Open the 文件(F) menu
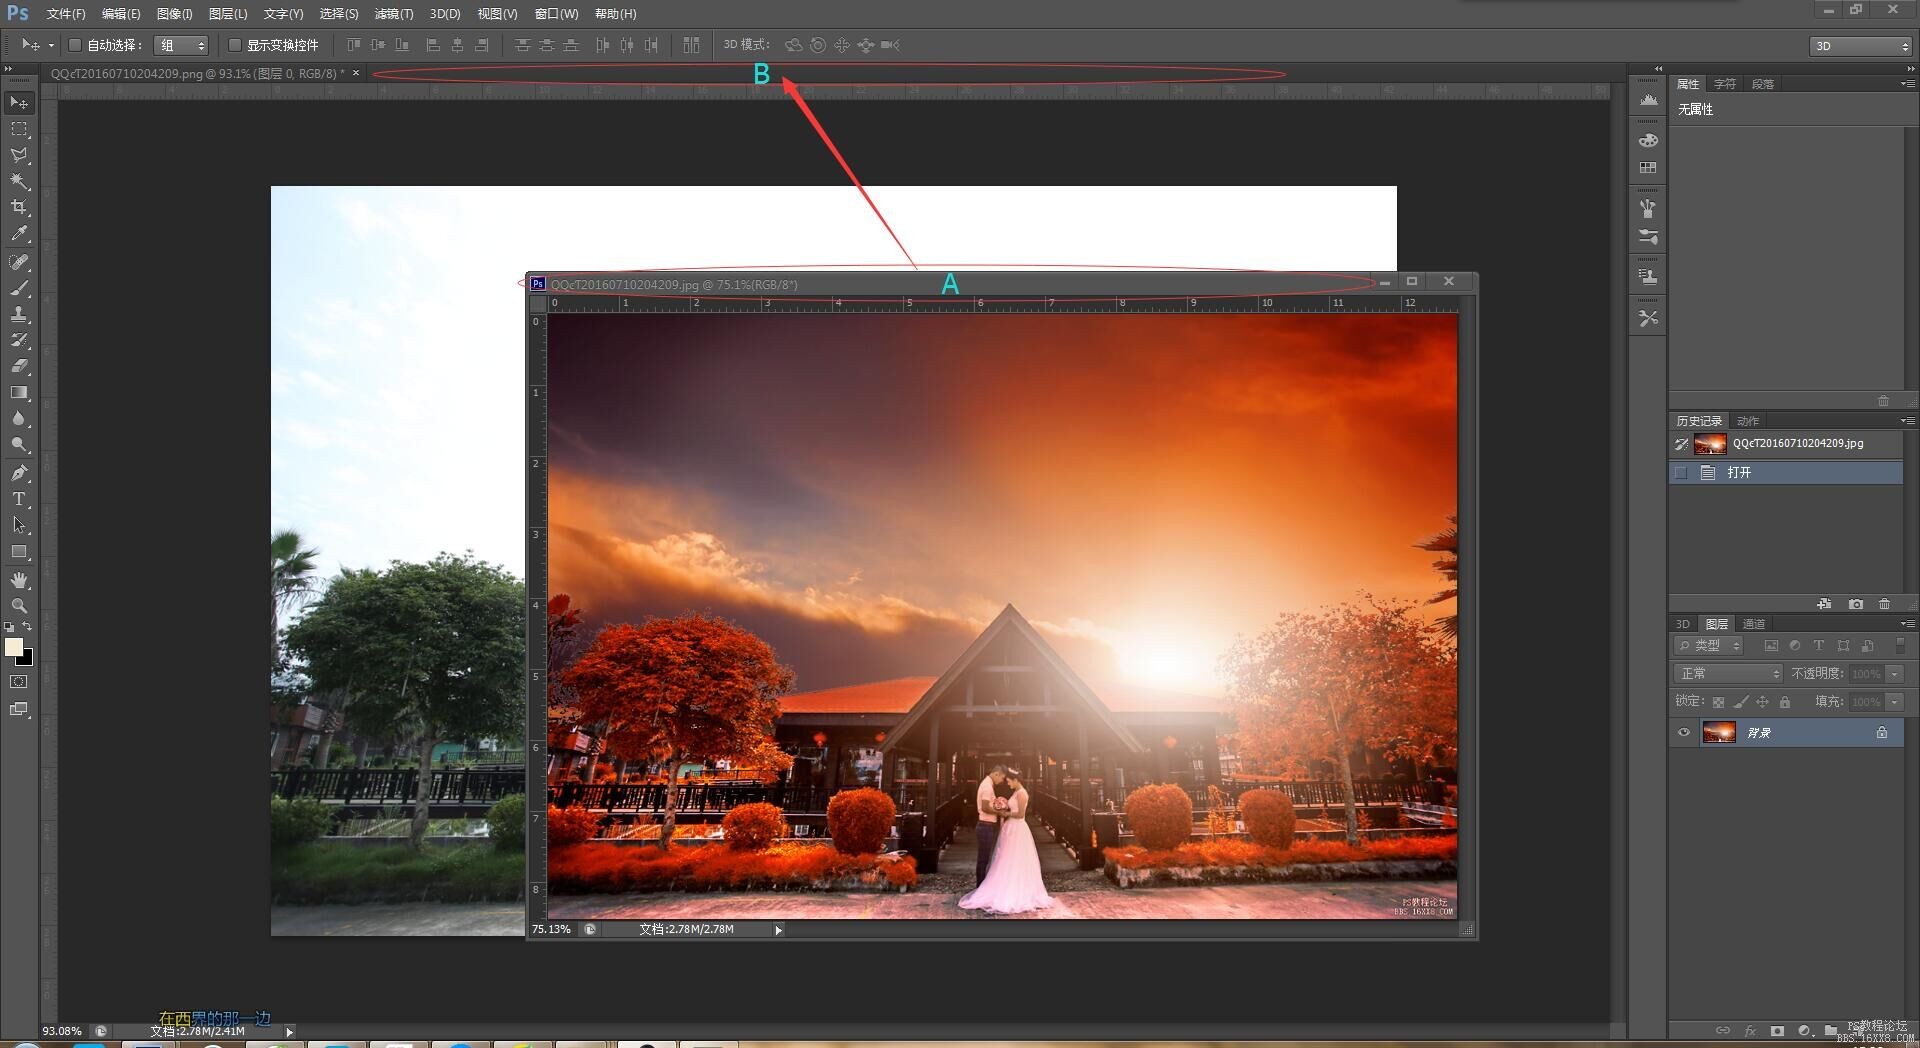This screenshot has width=1920, height=1048. tap(66, 14)
